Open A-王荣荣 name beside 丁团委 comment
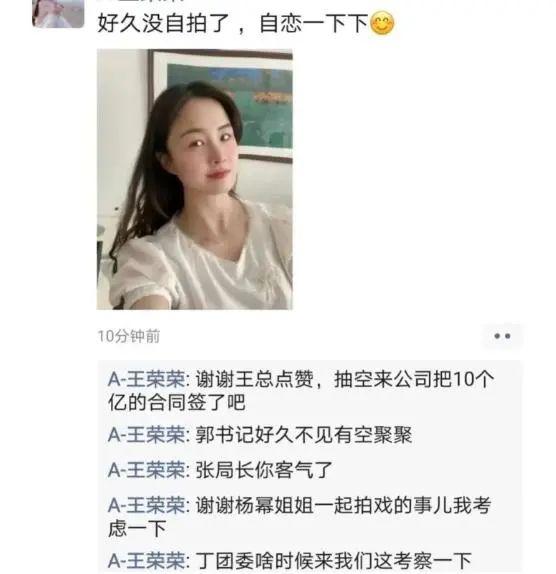Viewport: 556px width, 574px height. (147, 561)
